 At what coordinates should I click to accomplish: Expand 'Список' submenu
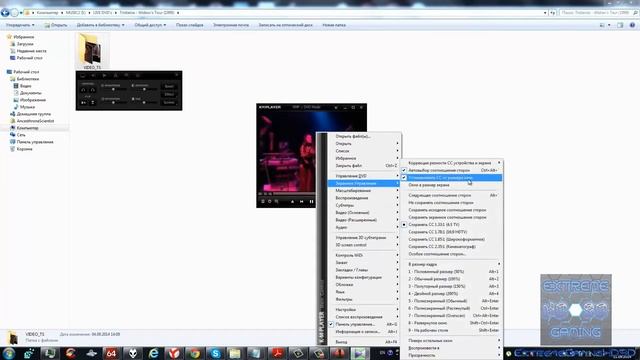pyautogui.click(x=364, y=151)
